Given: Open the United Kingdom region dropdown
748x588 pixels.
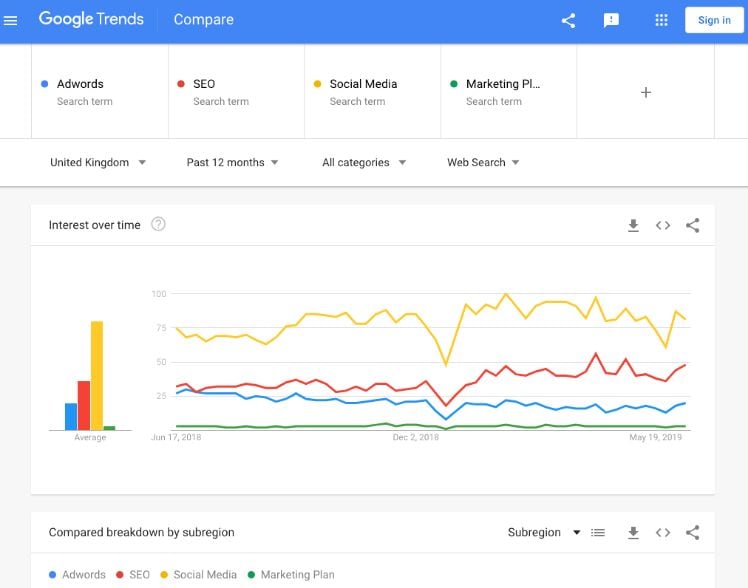Looking at the screenshot, I should click(98, 163).
